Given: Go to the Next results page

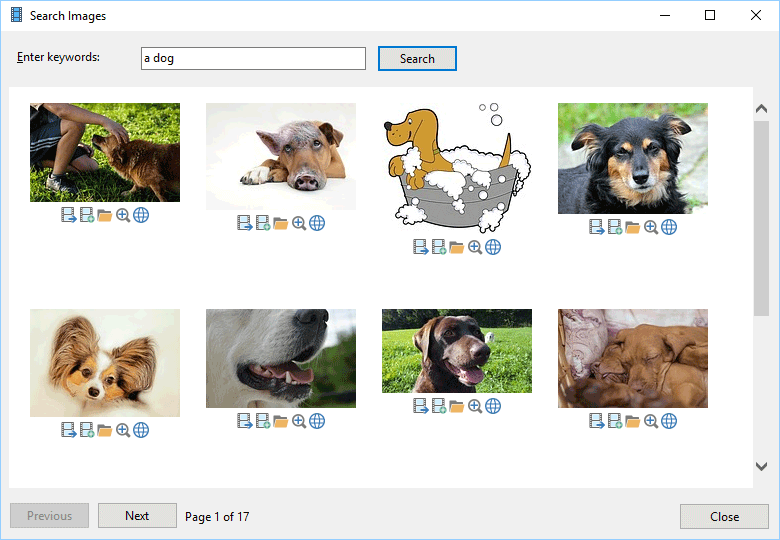Looking at the screenshot, I should point(137,516).
